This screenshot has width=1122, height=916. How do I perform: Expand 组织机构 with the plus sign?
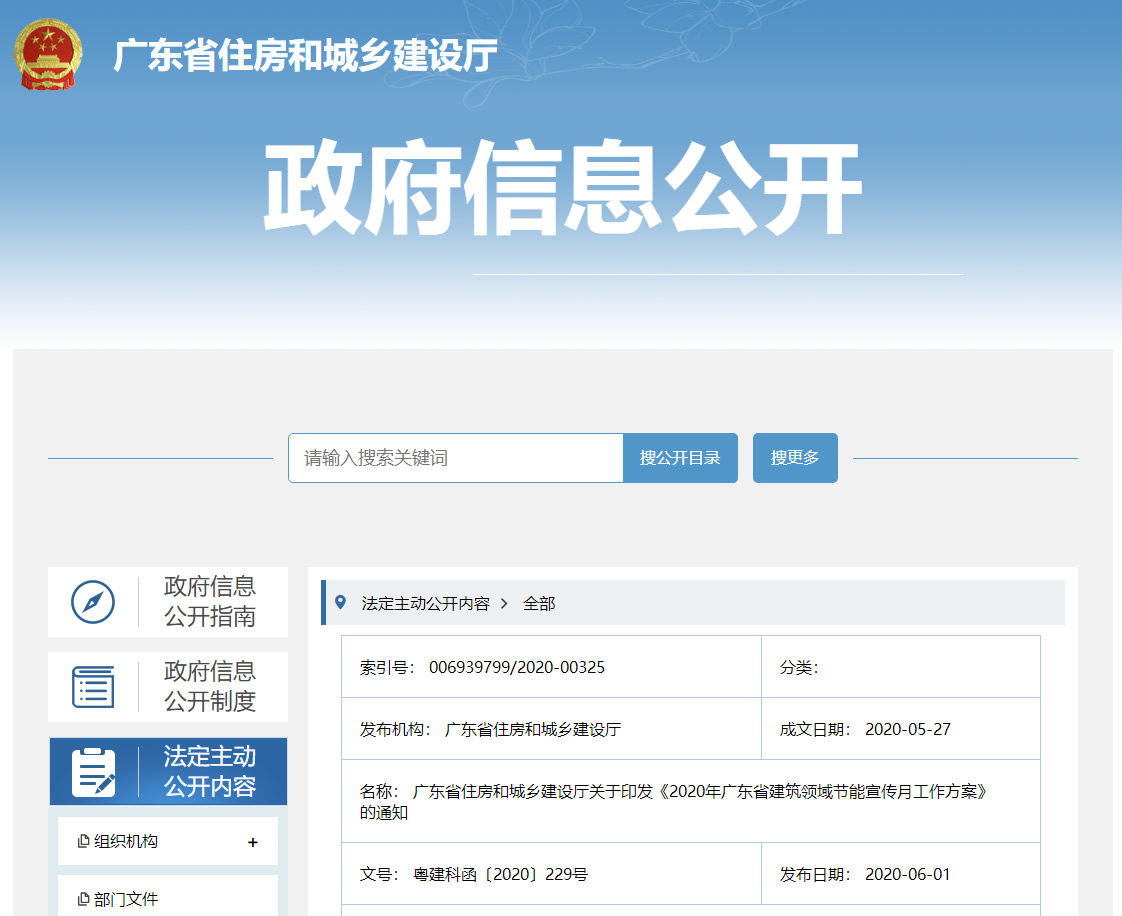tap(253, 842)
